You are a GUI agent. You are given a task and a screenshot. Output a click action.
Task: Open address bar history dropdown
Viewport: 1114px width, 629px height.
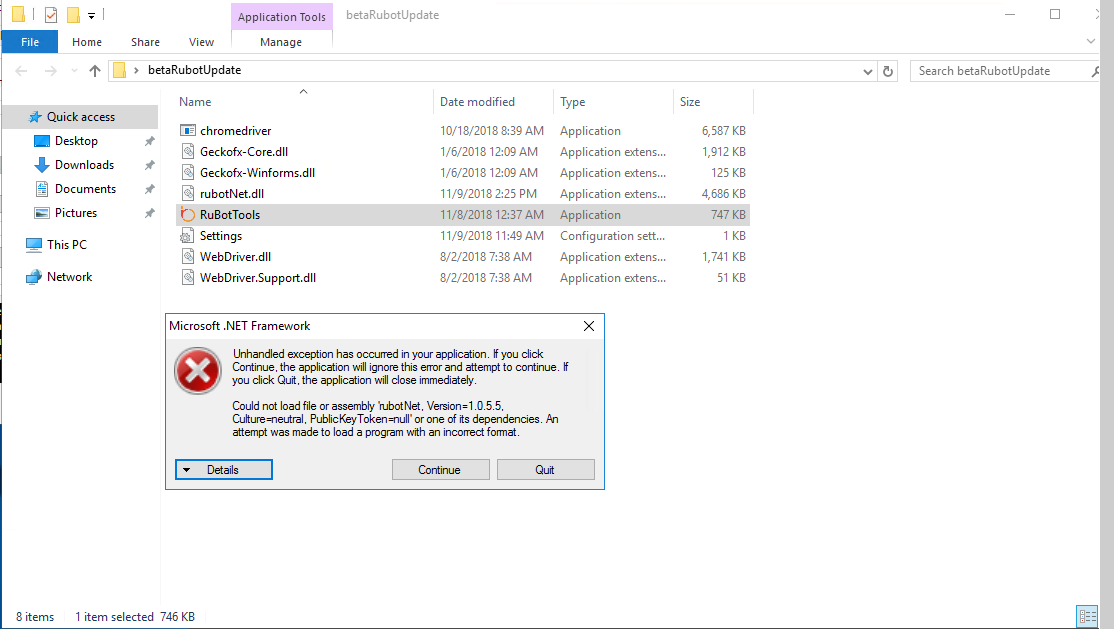click(x=868, y=71)
